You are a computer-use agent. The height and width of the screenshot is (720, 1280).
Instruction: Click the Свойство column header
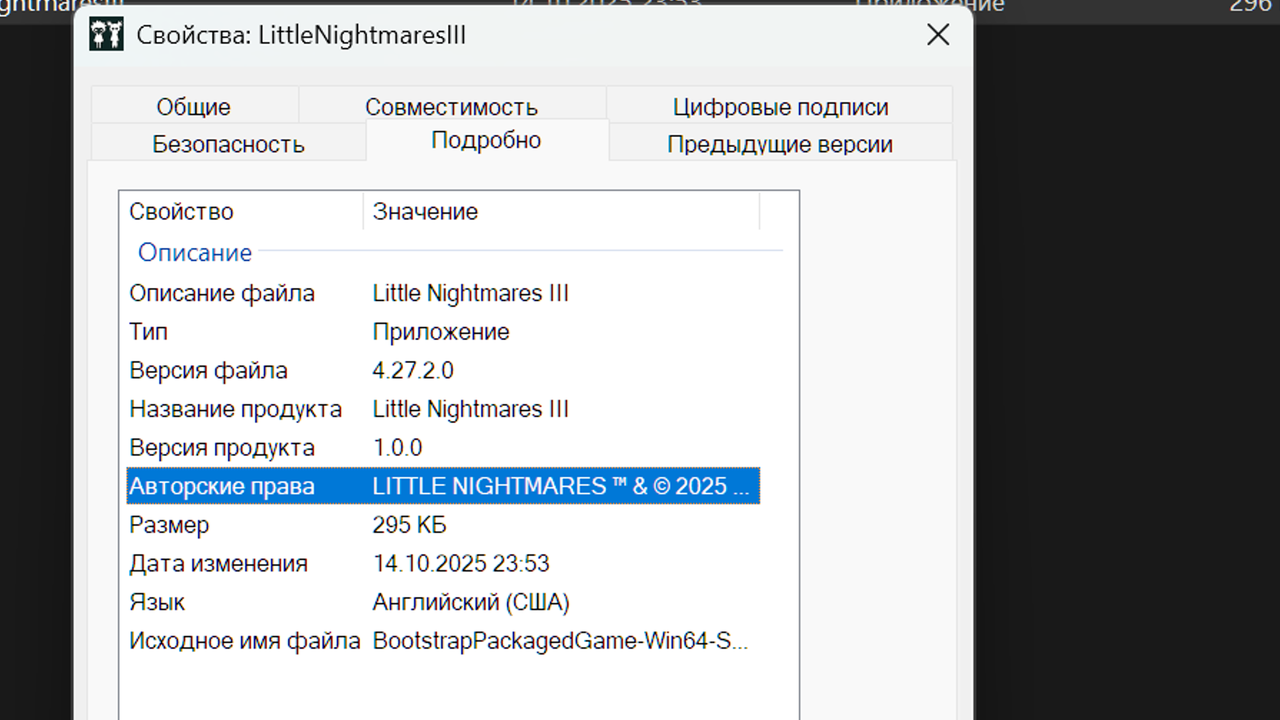(241, 212)
